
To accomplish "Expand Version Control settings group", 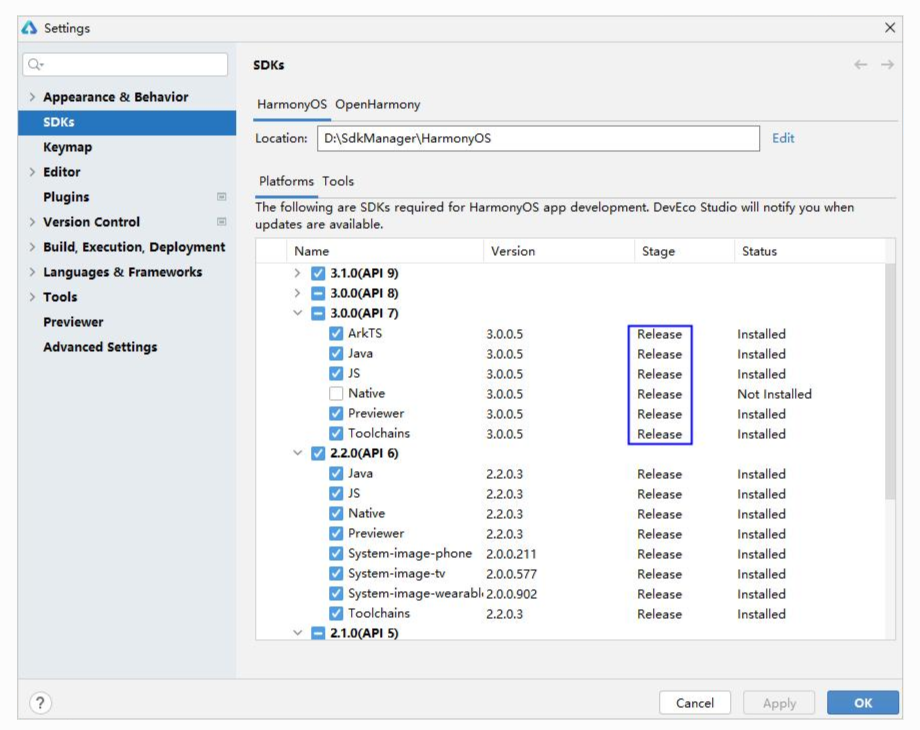I will tap(32, 222).
